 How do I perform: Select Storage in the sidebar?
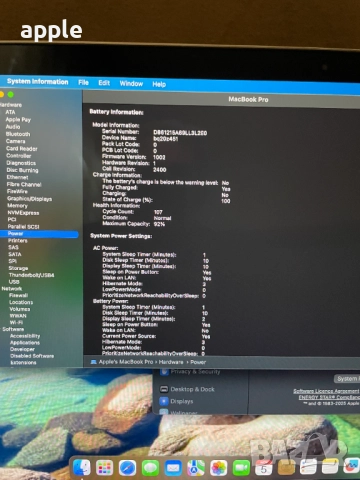click(x=18, y=268)
